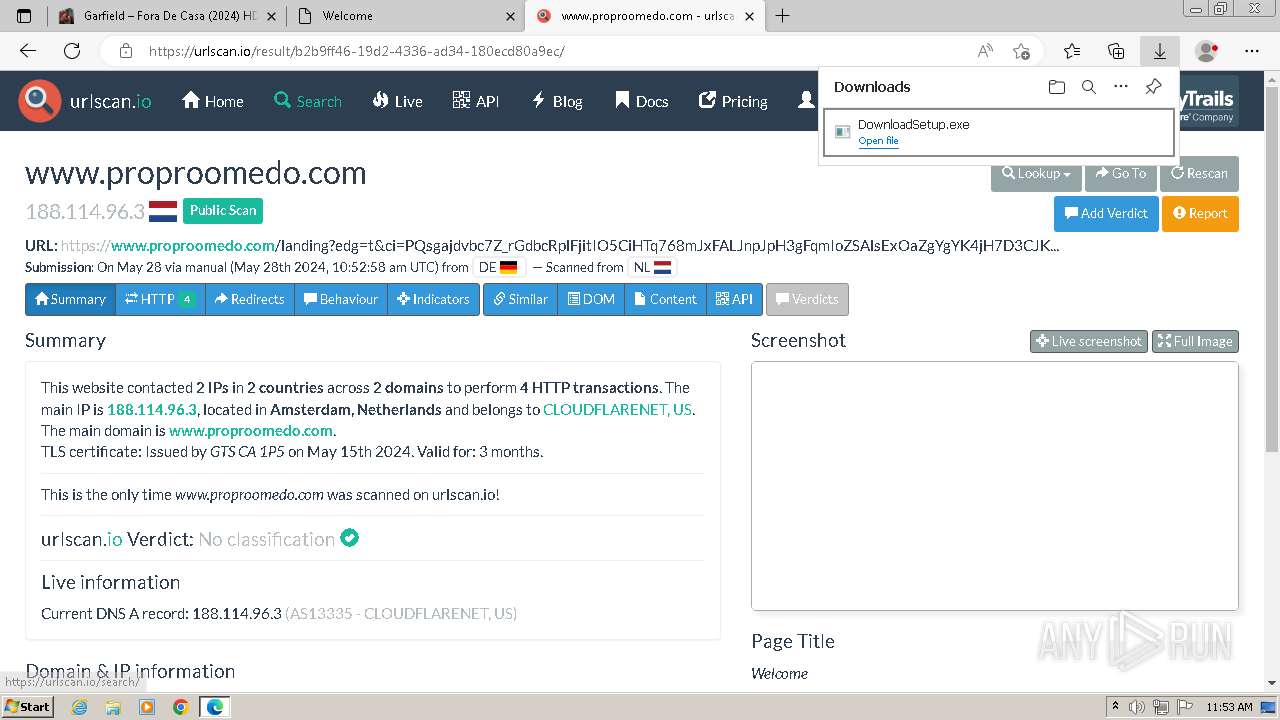
Task: Switch to the Welcome browser tab
Action: click(x=405, y=16)
